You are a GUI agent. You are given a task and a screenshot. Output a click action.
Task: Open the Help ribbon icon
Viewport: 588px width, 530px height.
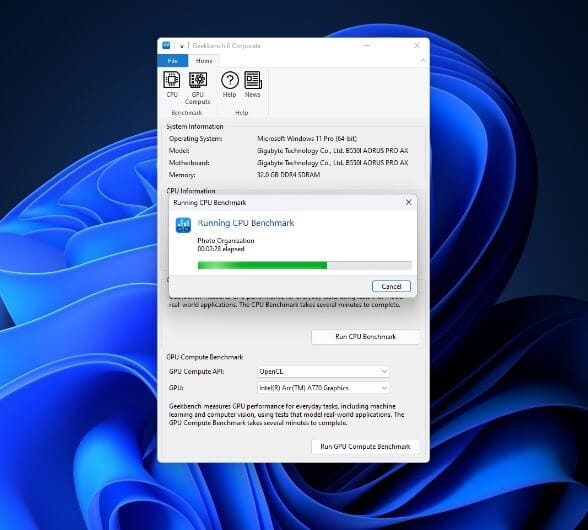pos(230,84)
